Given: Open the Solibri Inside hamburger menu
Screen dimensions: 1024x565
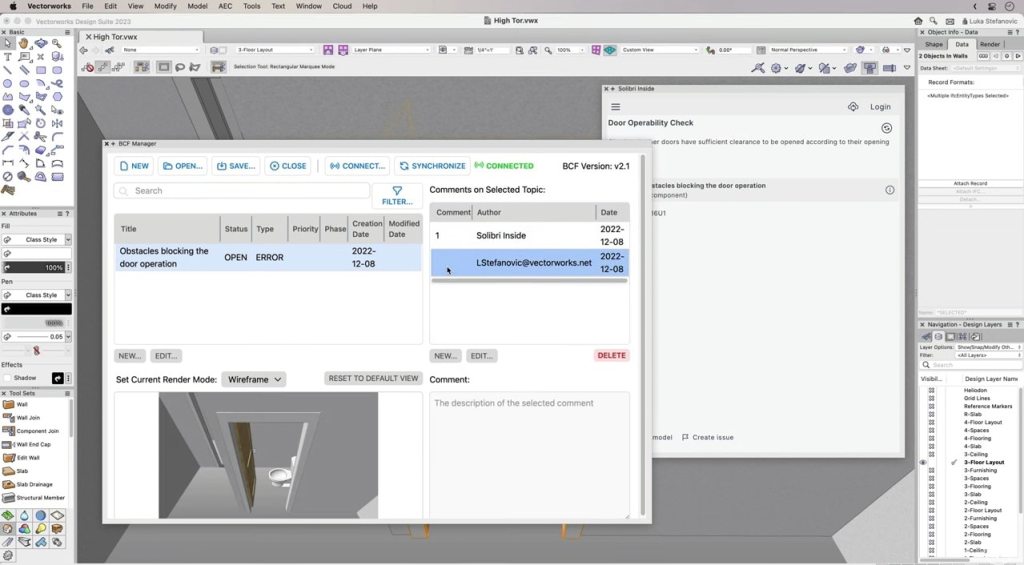Looking at the screenshot, I should (x=616, y=107).
